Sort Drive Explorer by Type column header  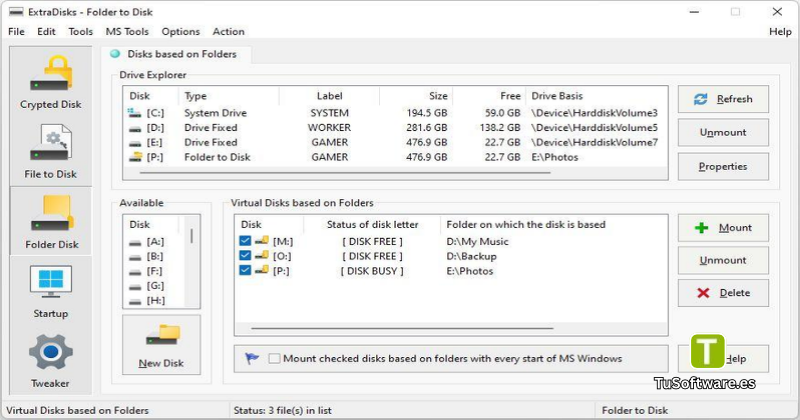tap(228, 96)
